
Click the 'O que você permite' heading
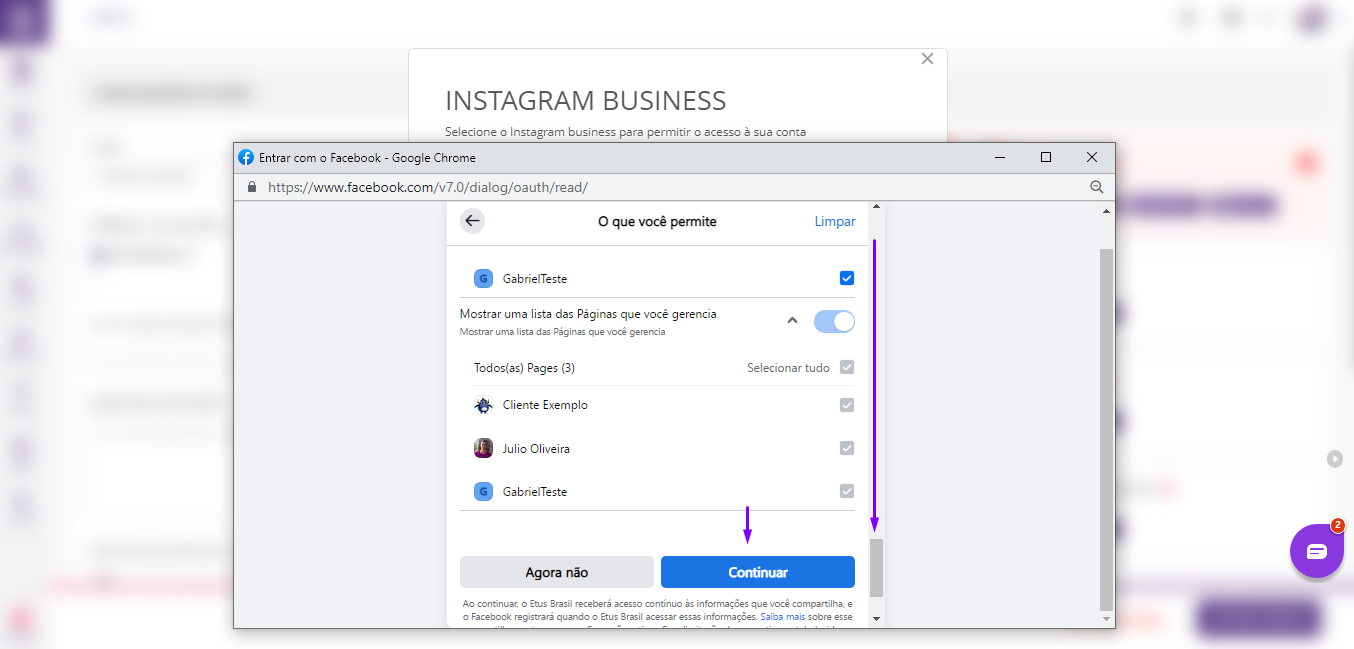coord(657,221)
